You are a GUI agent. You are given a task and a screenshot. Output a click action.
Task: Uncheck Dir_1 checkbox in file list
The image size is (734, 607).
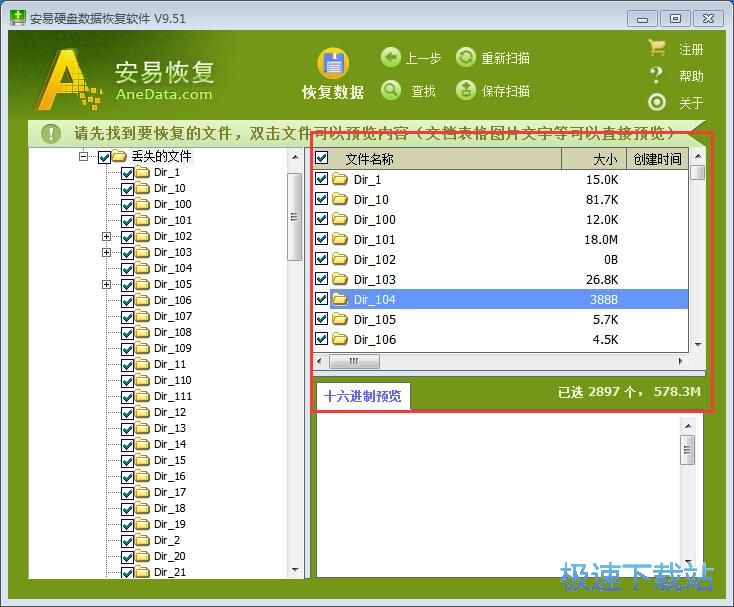[x=322, y=178]
